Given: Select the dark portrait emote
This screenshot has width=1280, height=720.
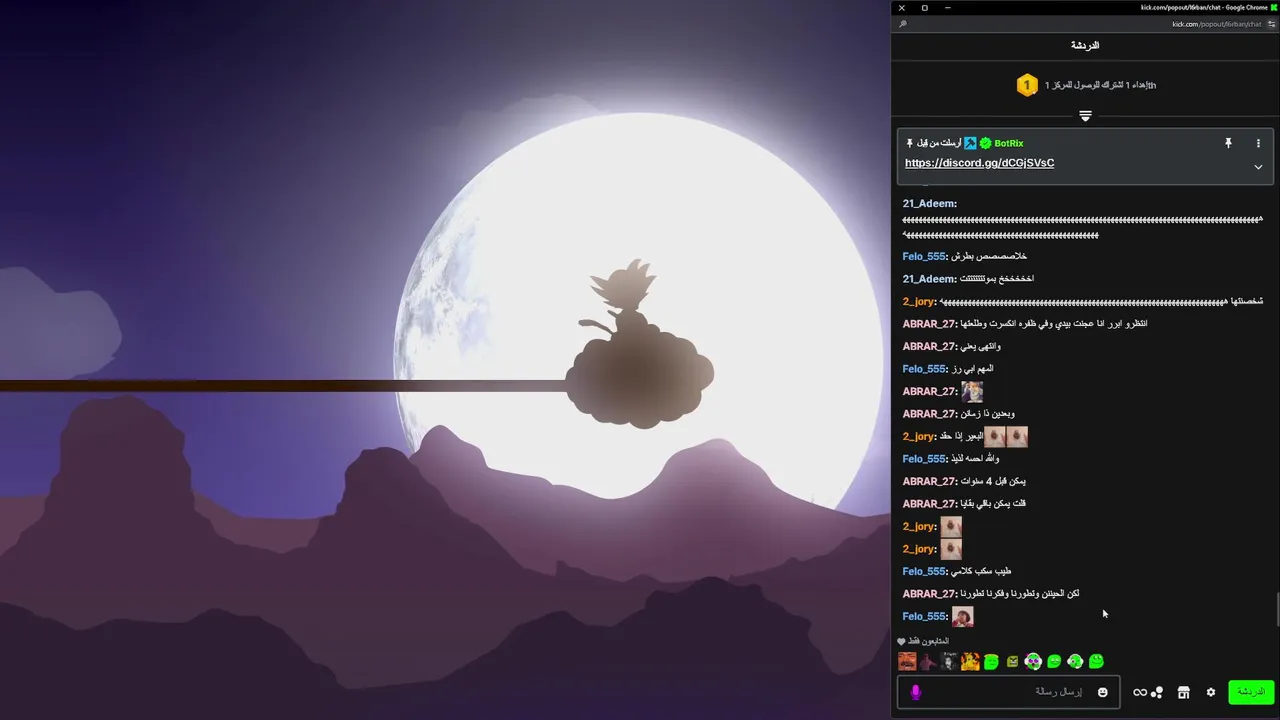Looking at the screenshot, I should 949,661.
